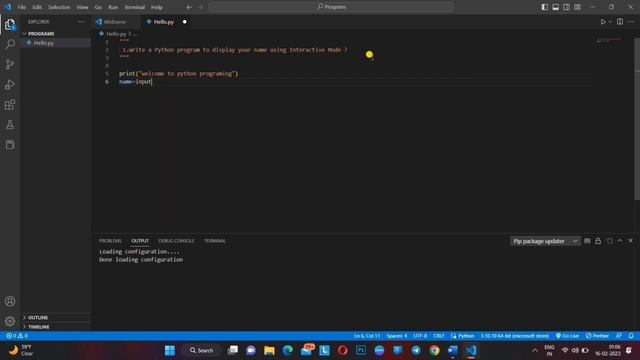Screen dimensions: 640x360
Task: Open File Explorer from the taskbar
Action: click(x=269, y=350)
